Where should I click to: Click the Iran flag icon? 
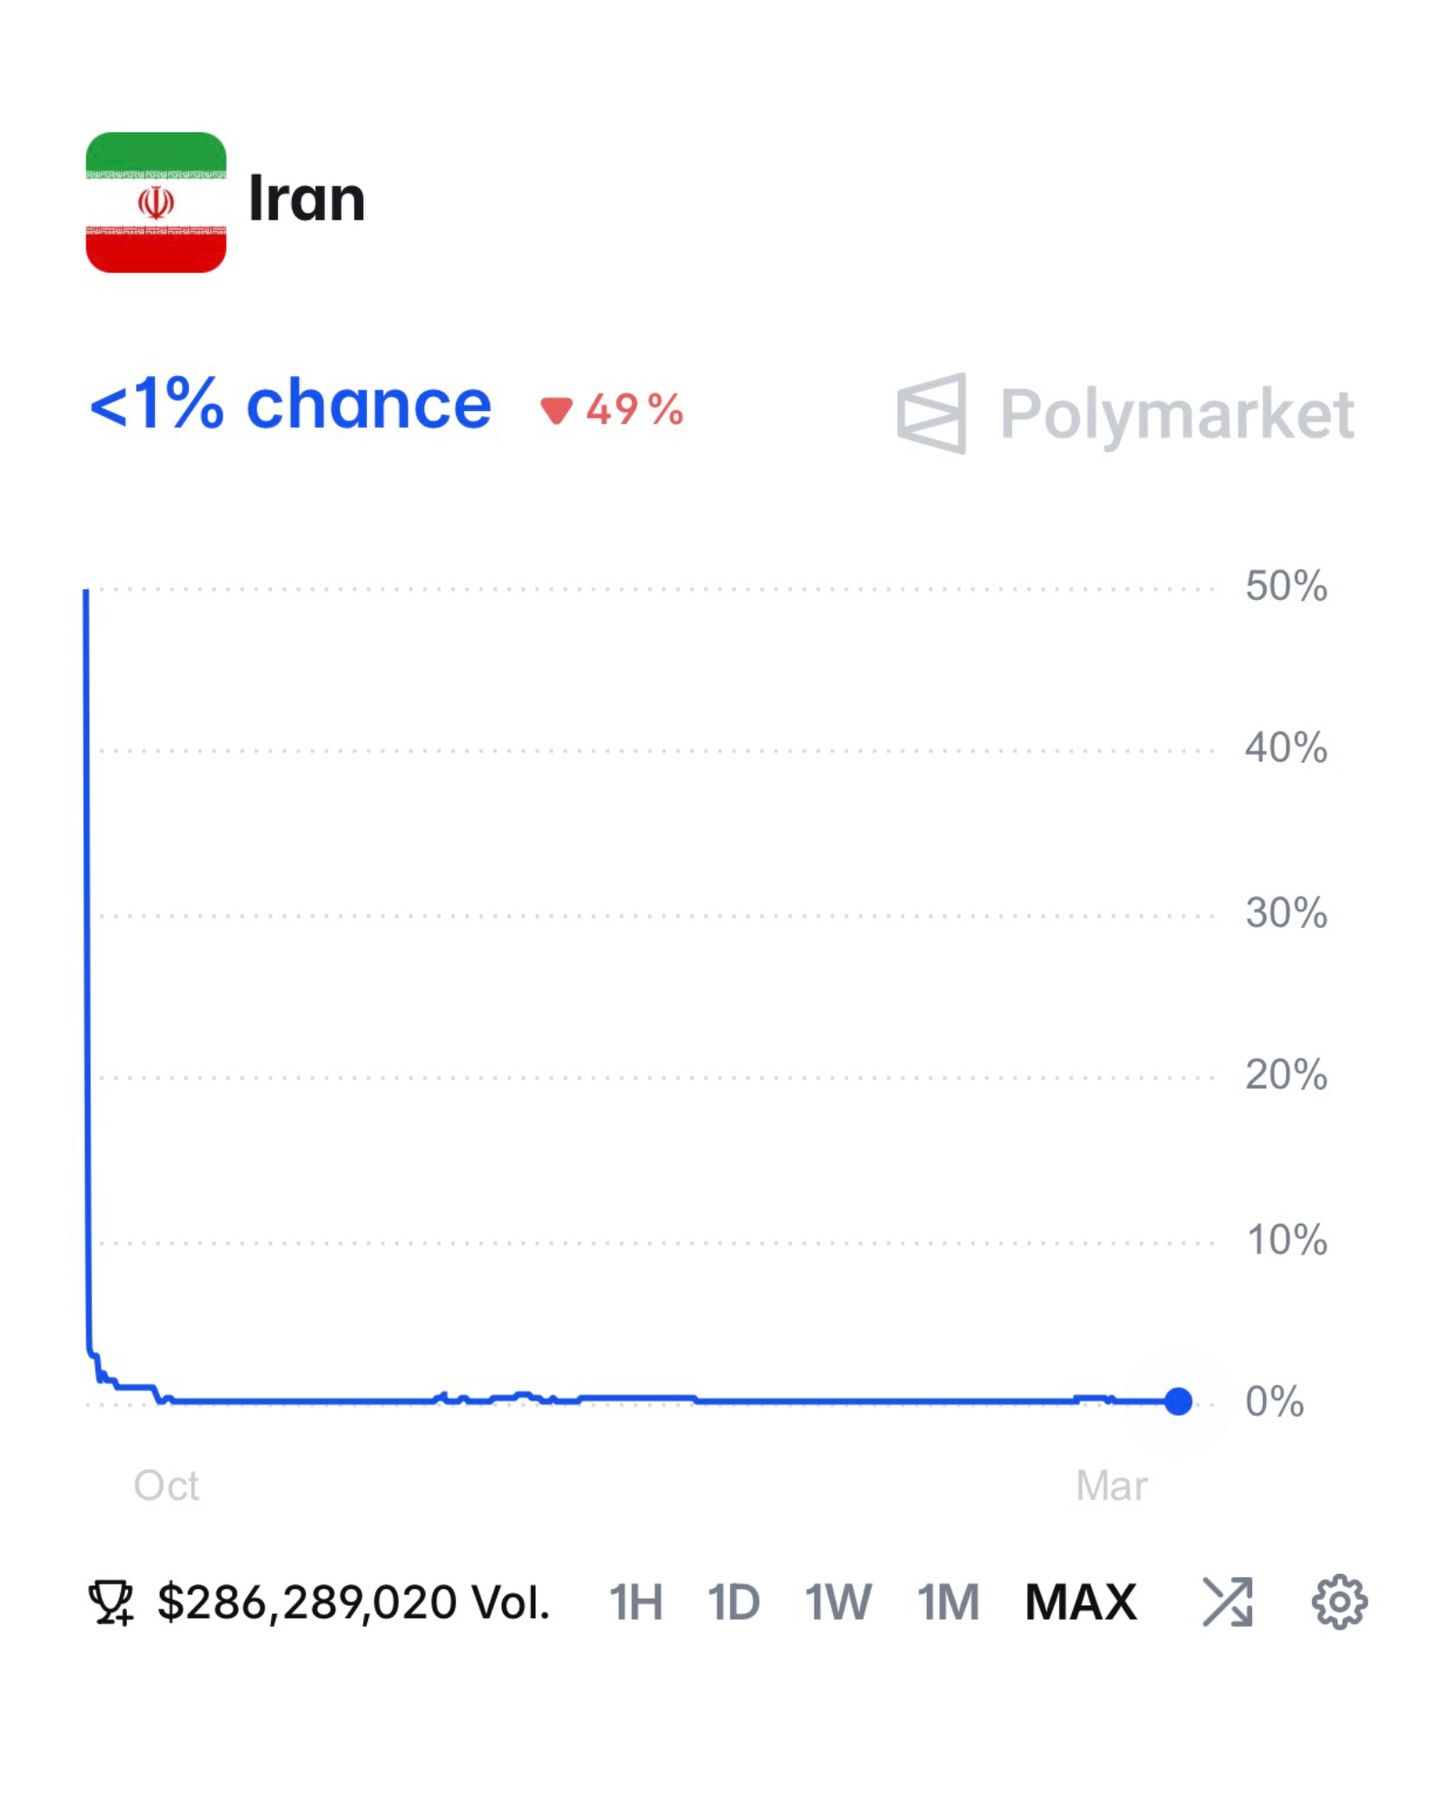(x=156, y=202)
